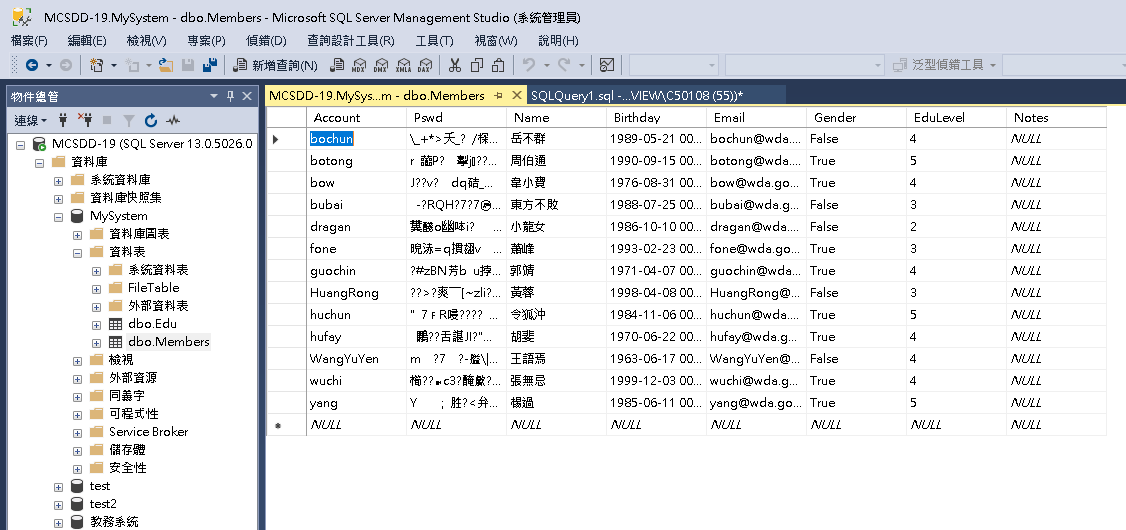Expand the 資料庫圖表 folder
1126x530 pixels.
(78, 234)
